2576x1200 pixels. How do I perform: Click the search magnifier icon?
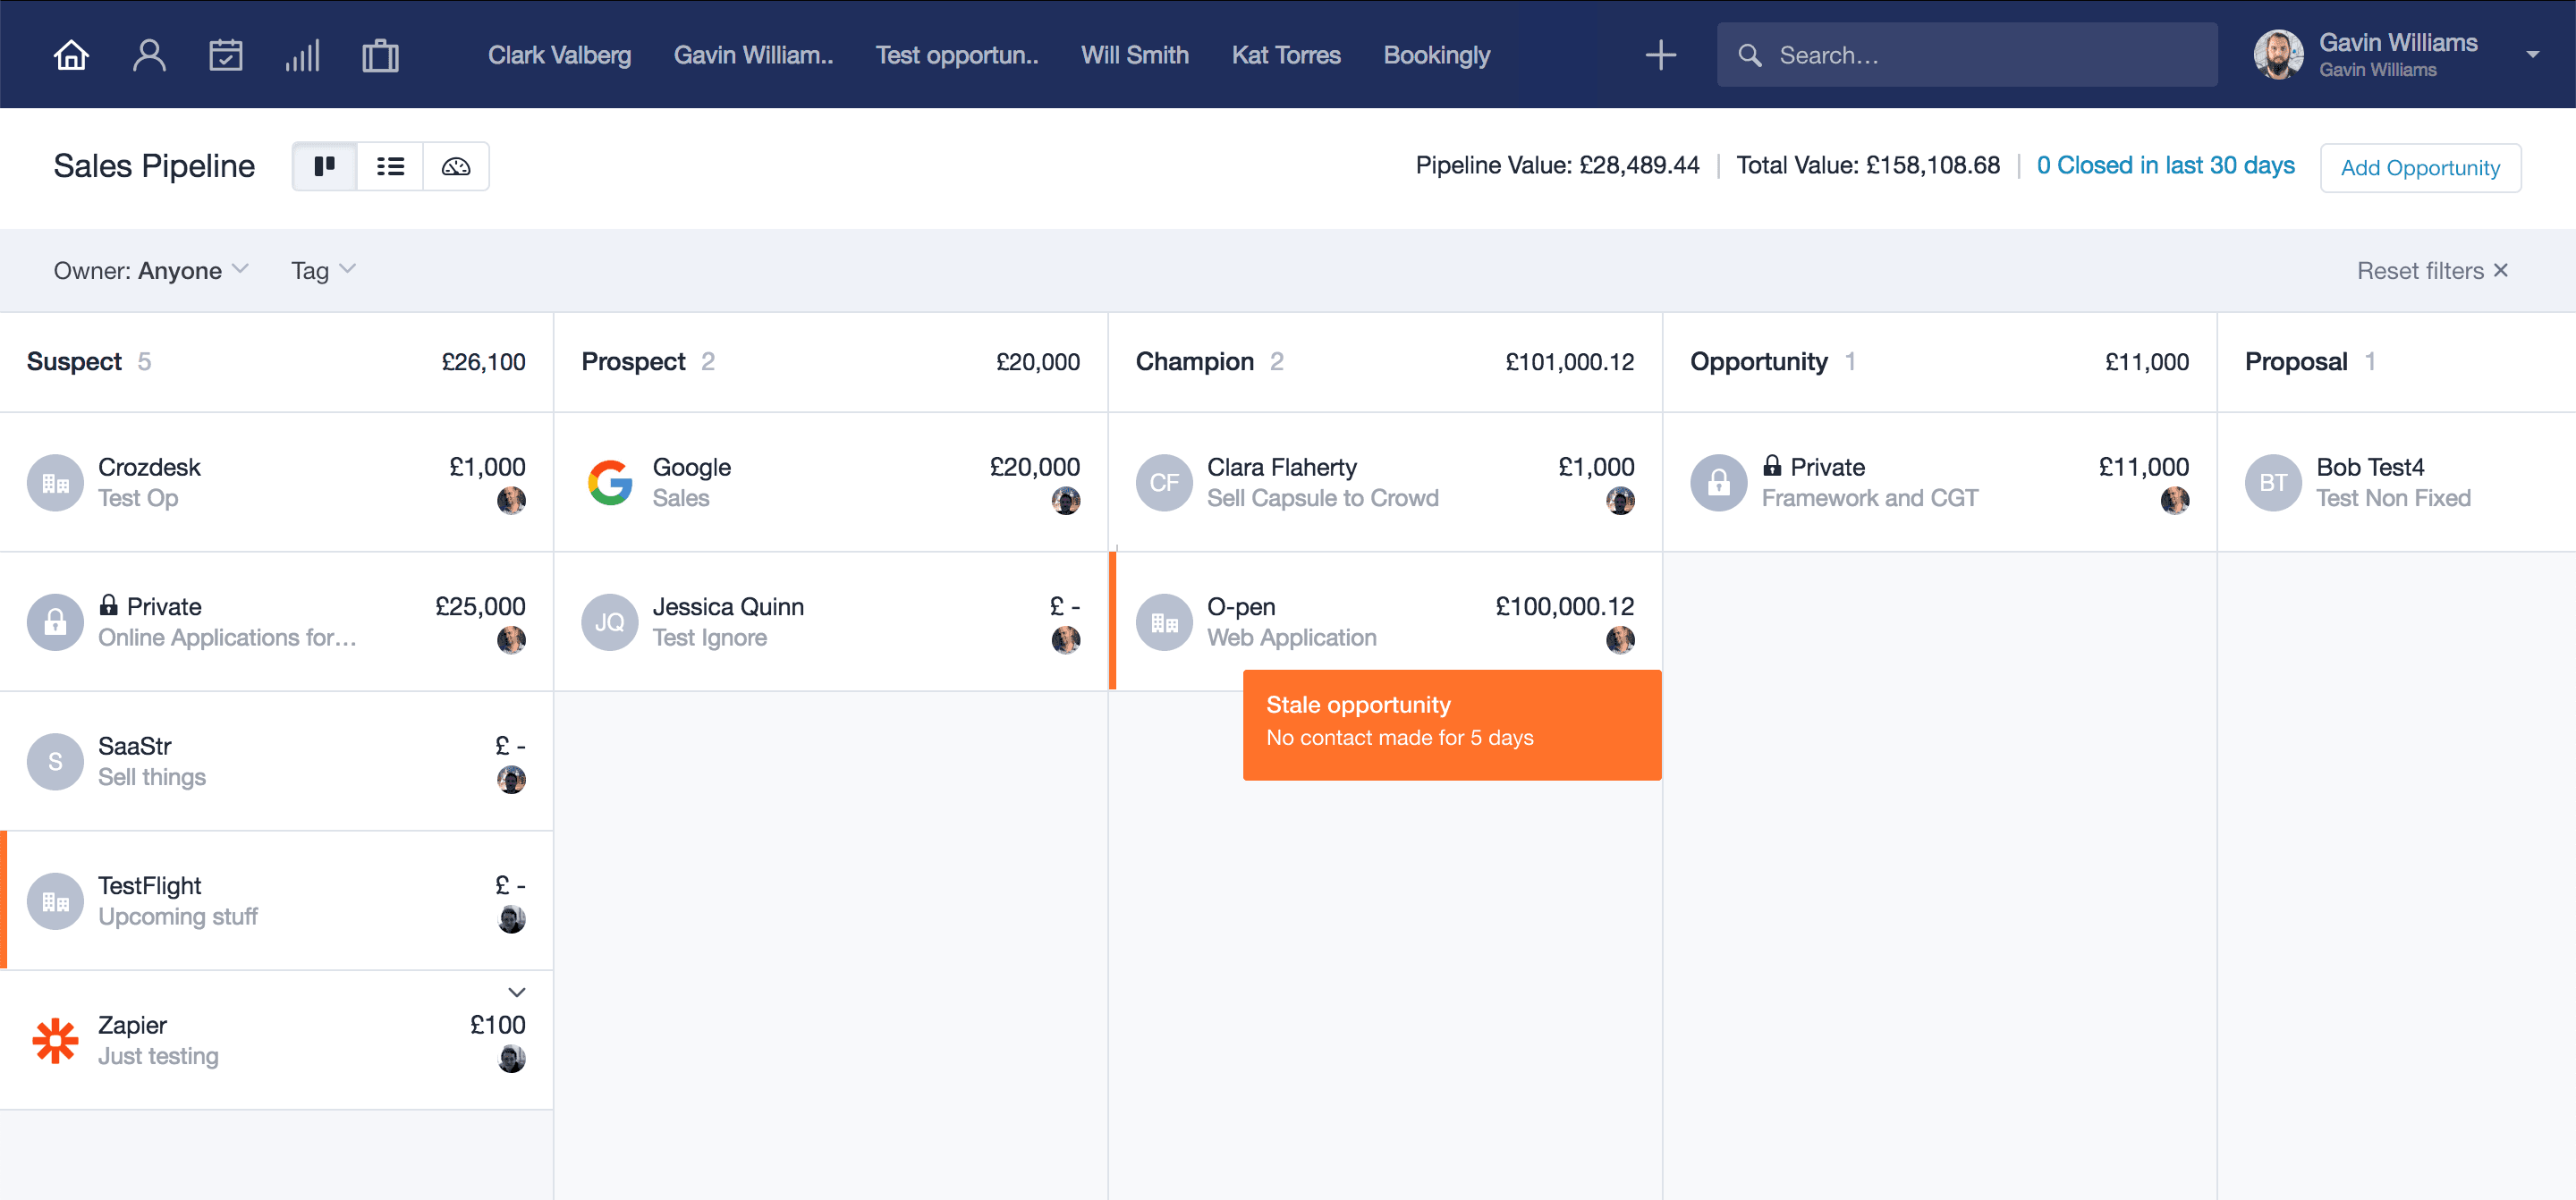[x=1750, y=55]
